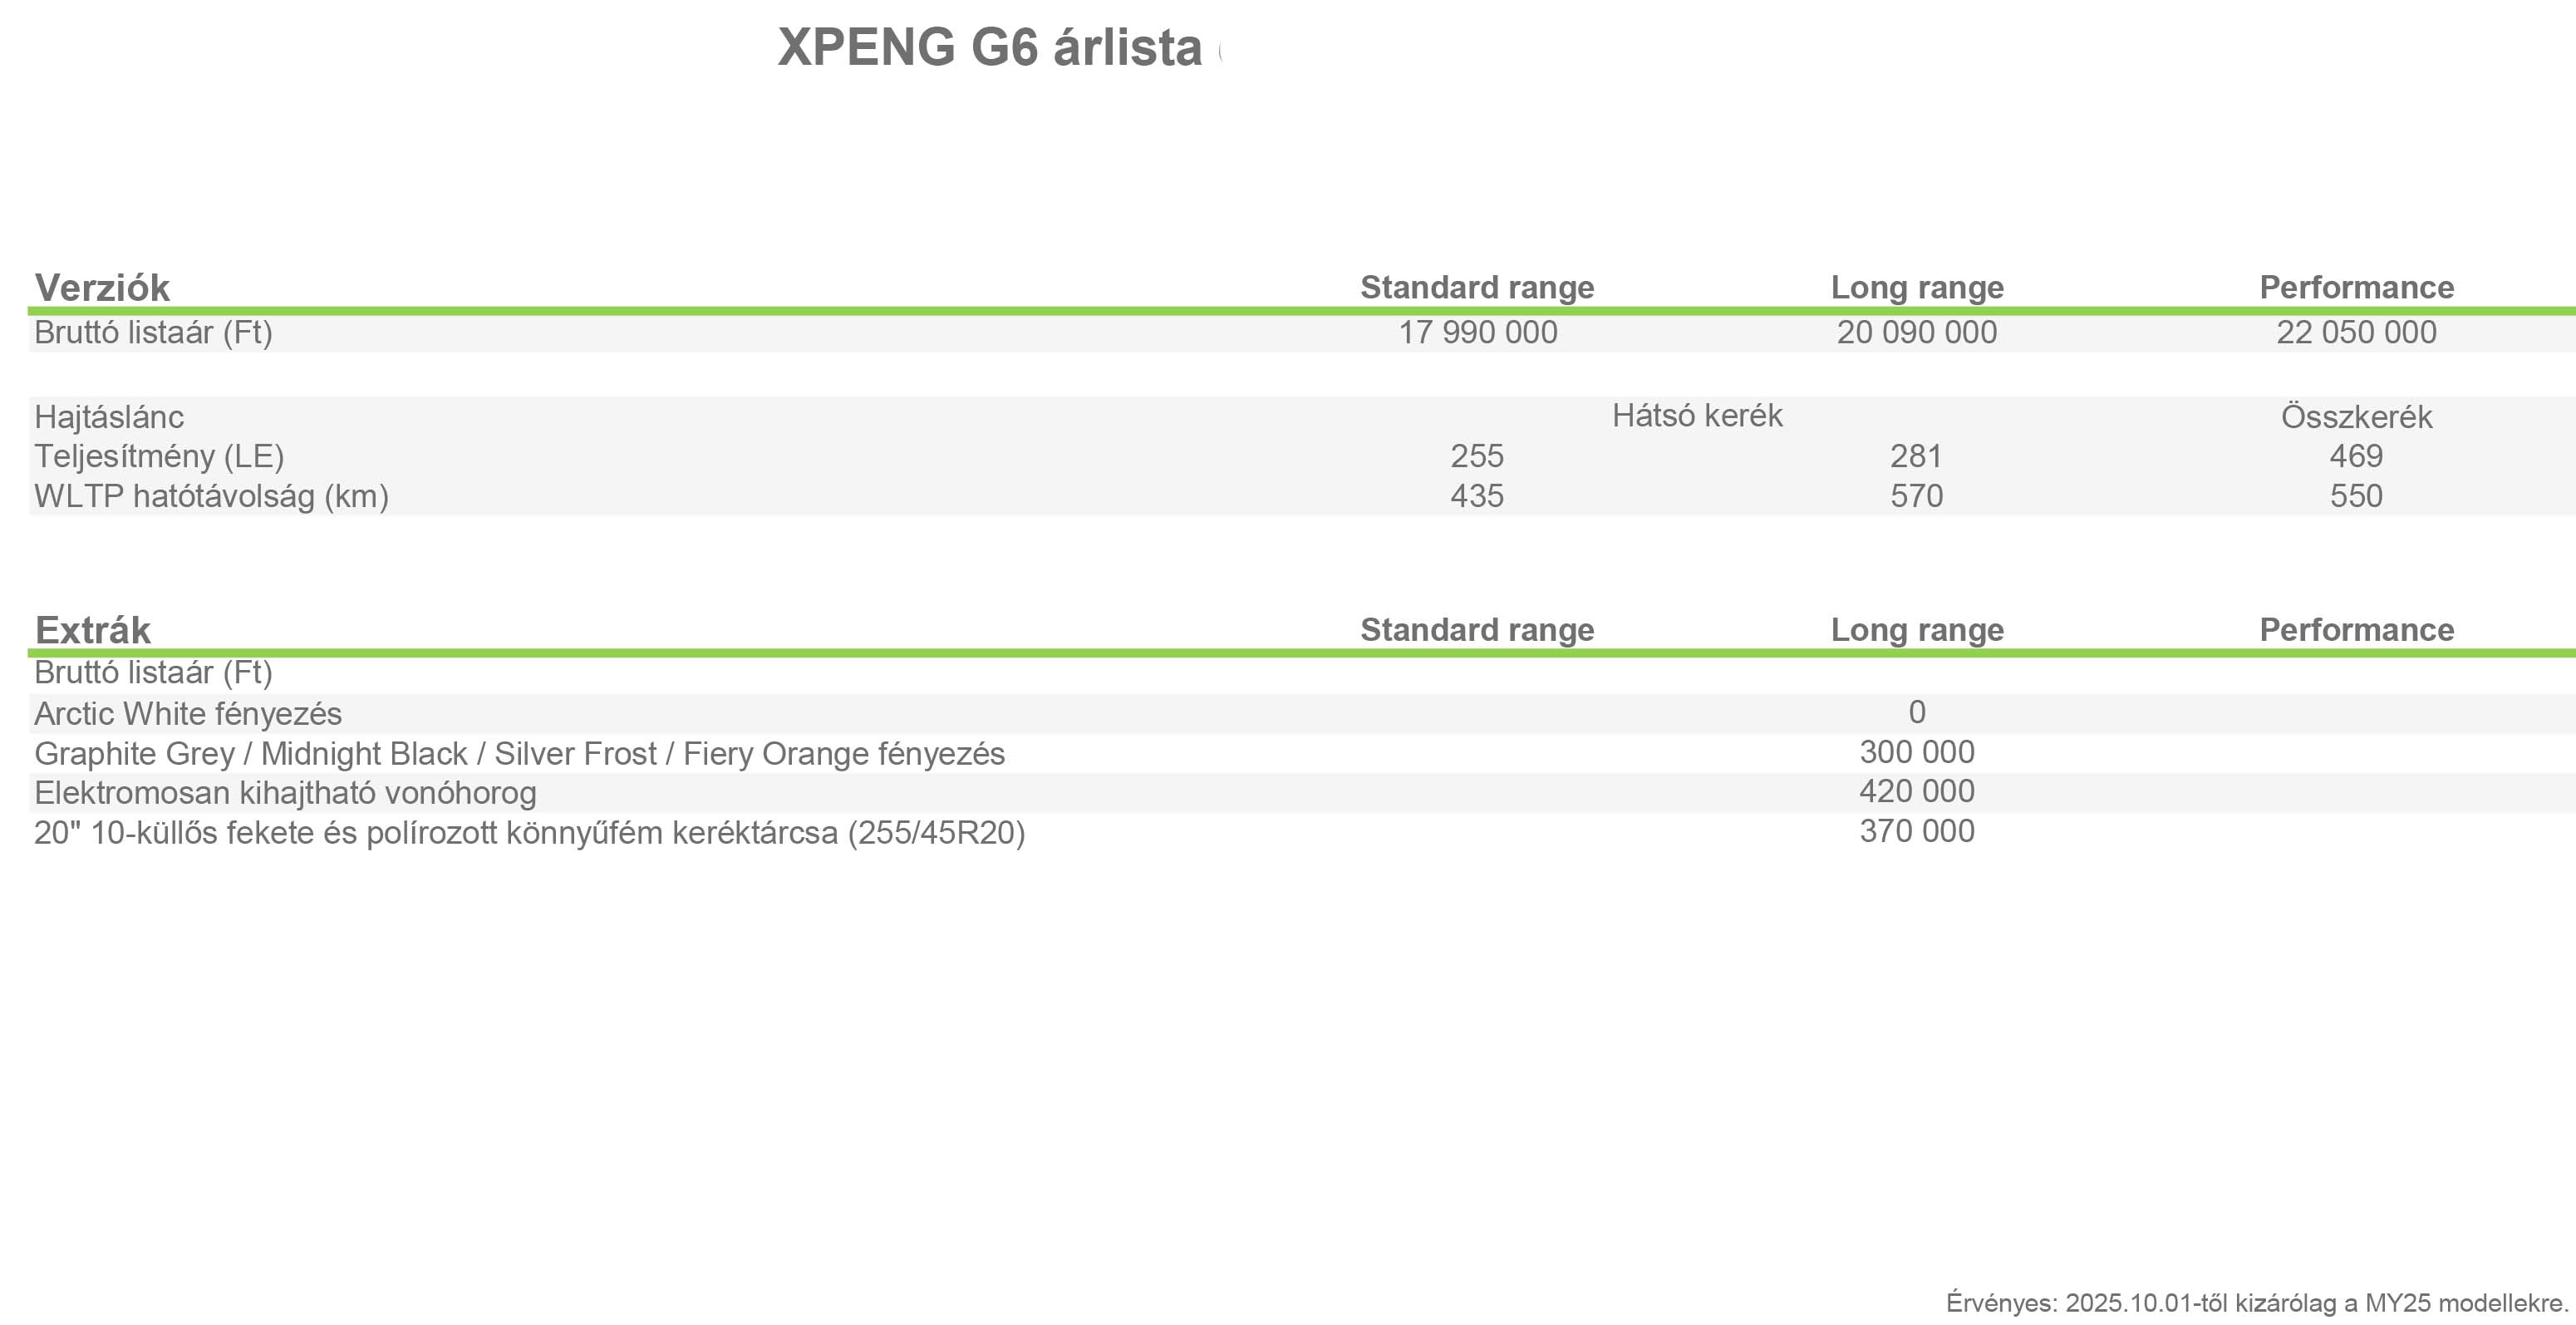Click the 570 km WLTP range value
Viewport: 2576px width, 1325px height.
[1916, 496]
